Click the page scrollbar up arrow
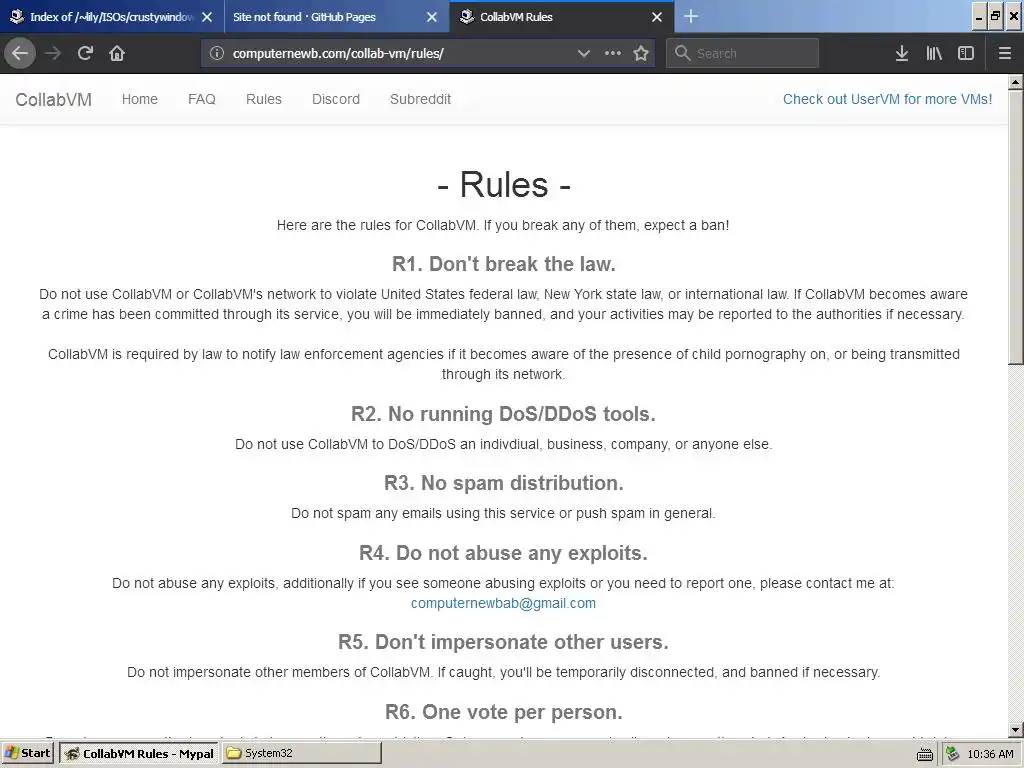The width and height of the screenshot is (1024, 768). pyautogui.click(x=1016, y=82)
